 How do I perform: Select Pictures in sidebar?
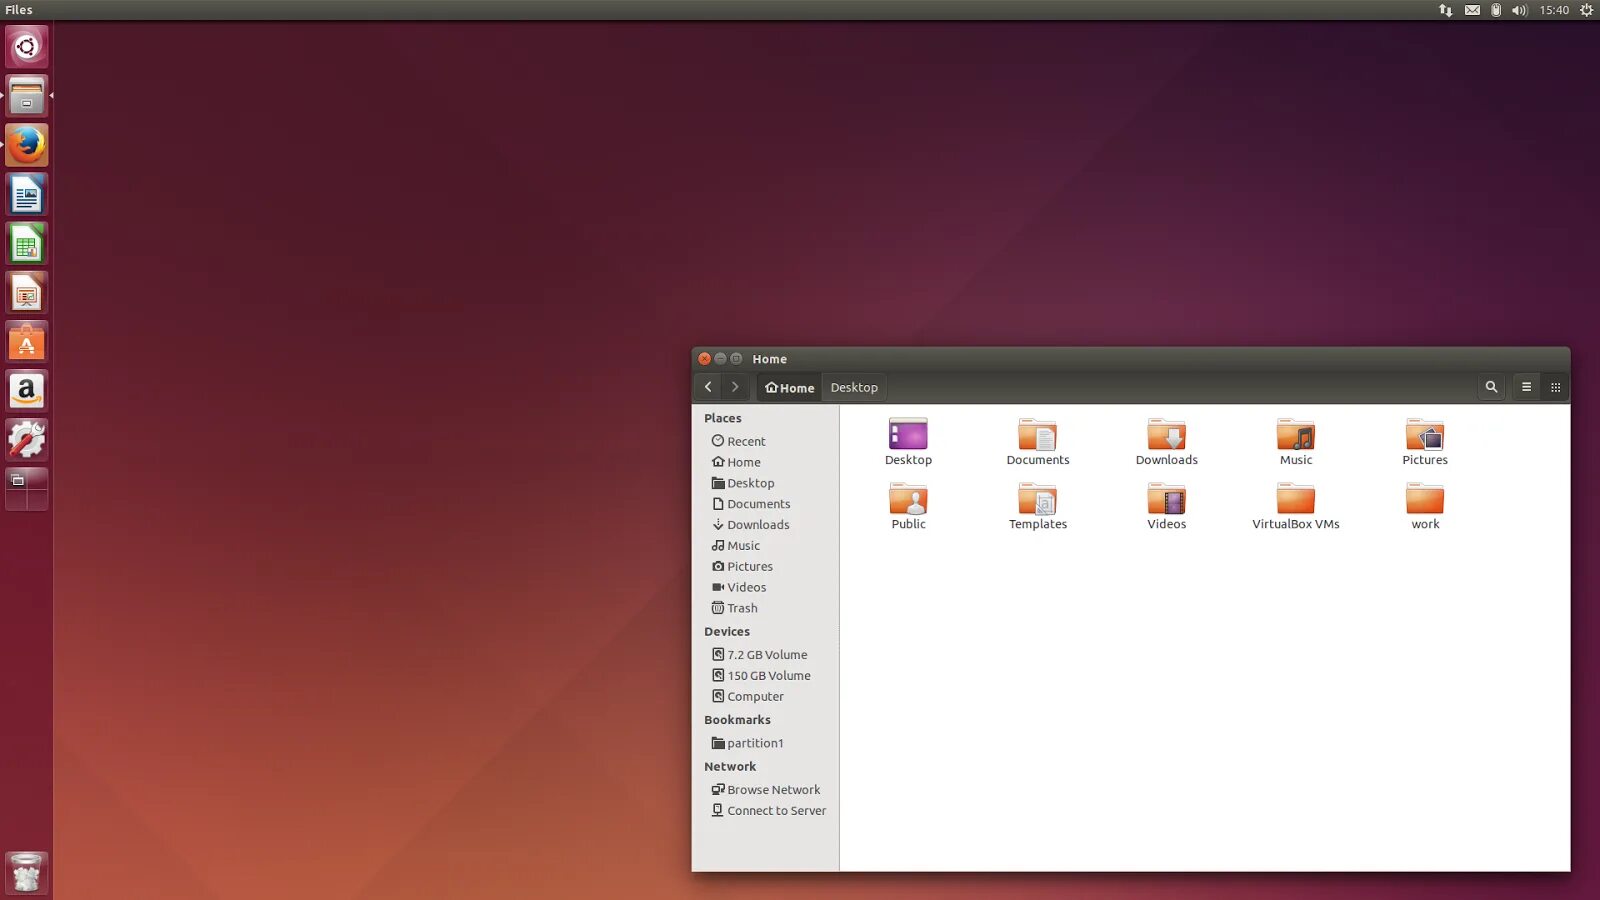[742, 567]
